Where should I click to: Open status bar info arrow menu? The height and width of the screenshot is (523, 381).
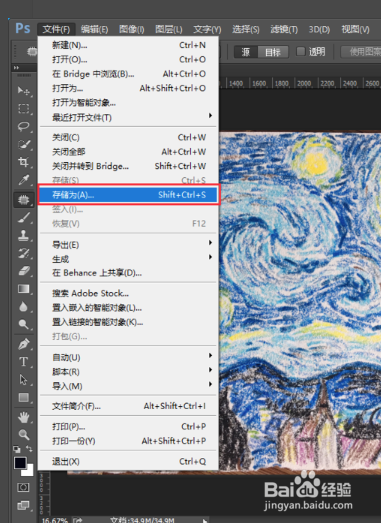click(205, 520)
